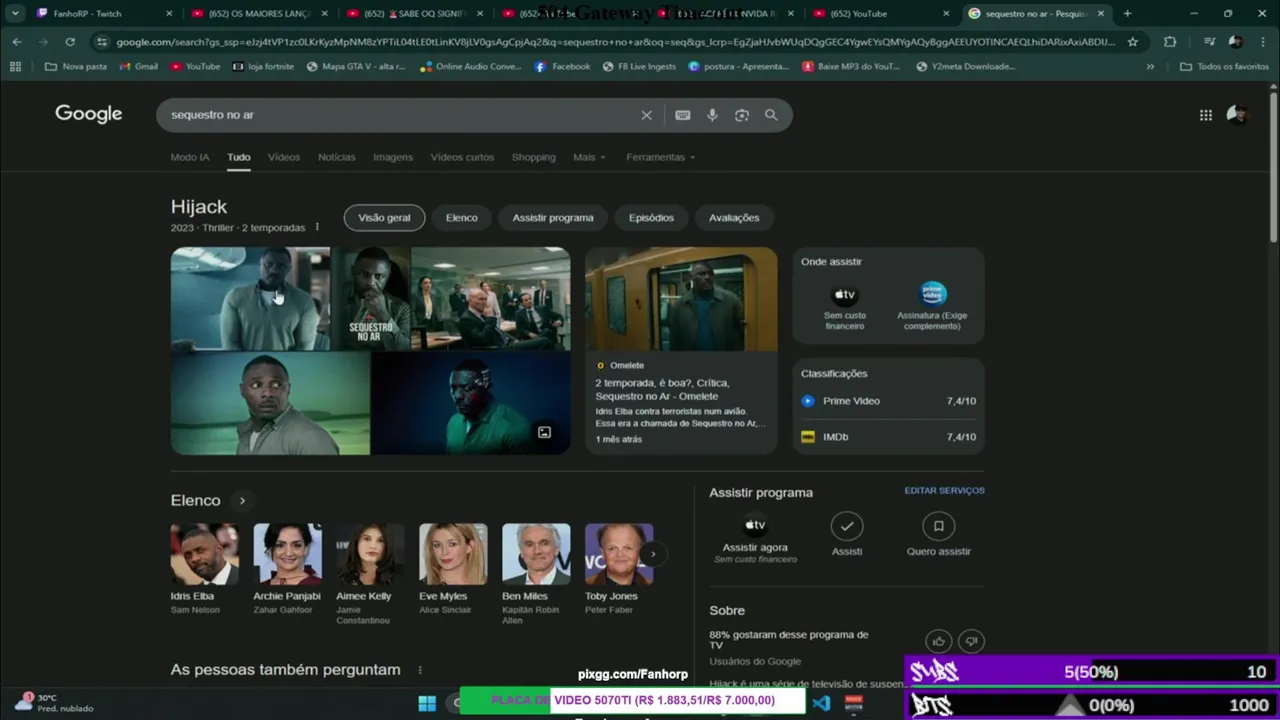
Task: Open Ben Miles cast card
Action: tap(536, 574)
